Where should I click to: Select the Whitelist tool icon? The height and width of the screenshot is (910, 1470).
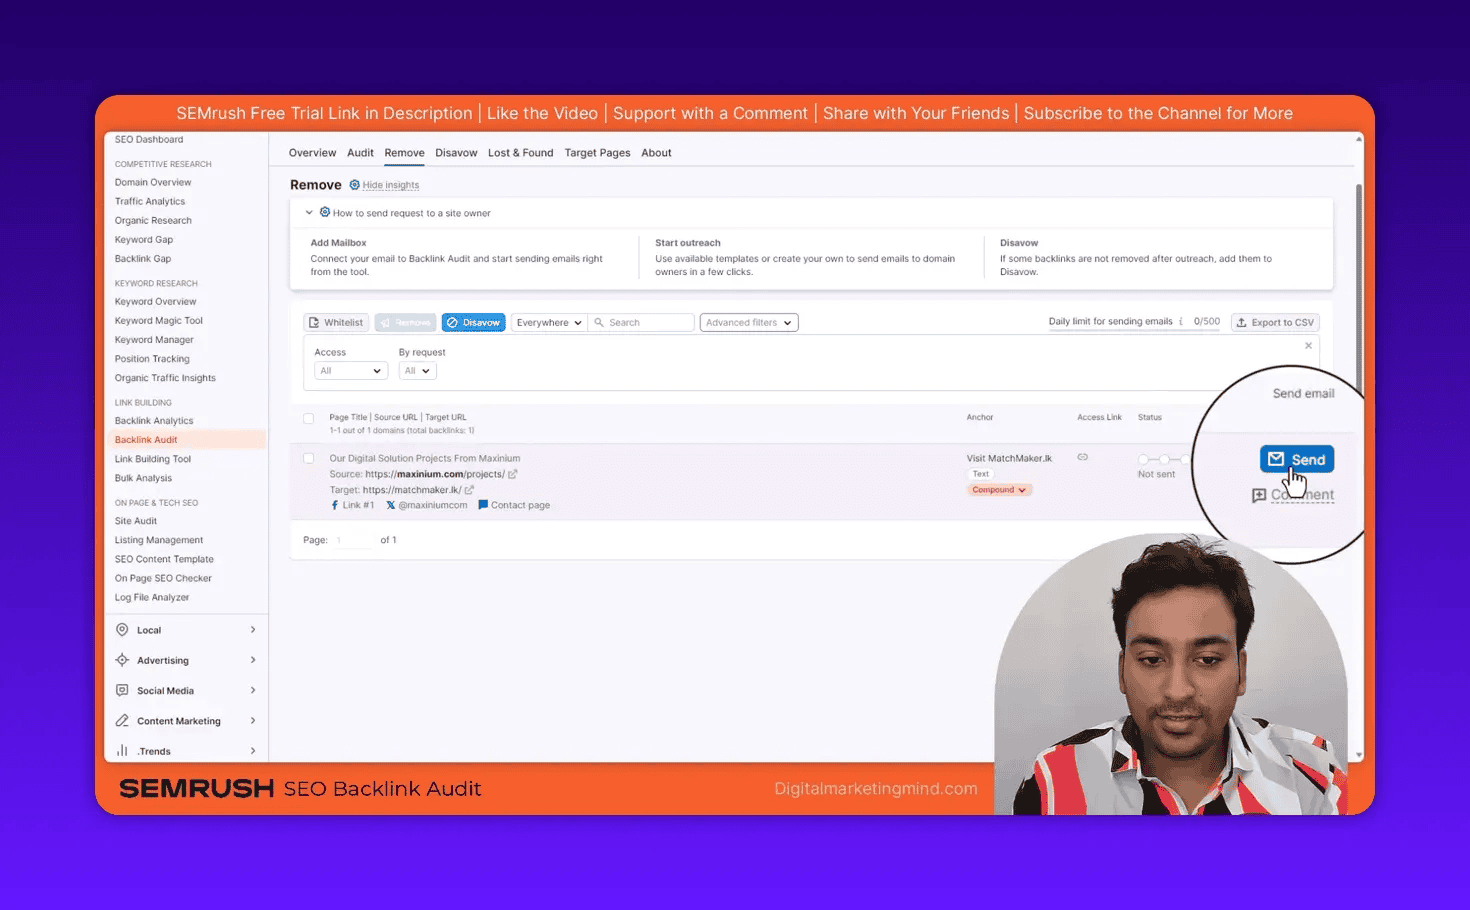pos(316,322)
